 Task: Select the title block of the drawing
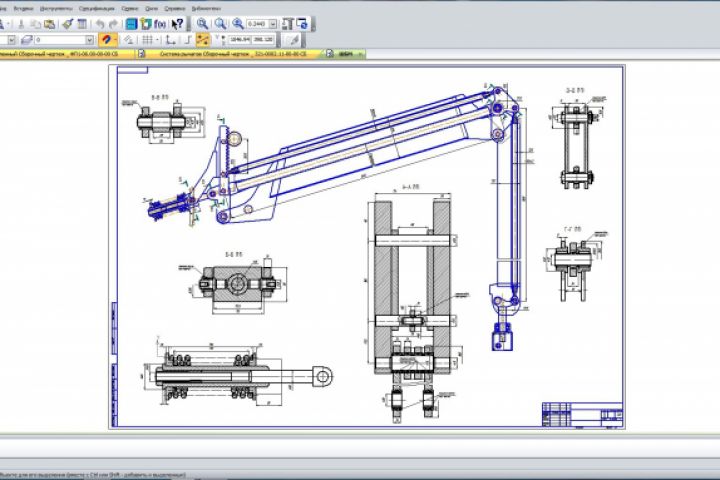[x=583, y=415]
